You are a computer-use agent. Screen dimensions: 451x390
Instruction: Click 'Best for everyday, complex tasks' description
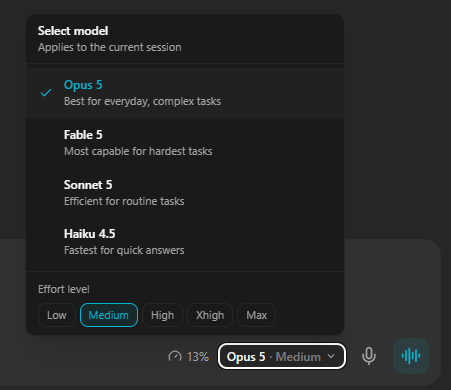(x=142, y=101)
